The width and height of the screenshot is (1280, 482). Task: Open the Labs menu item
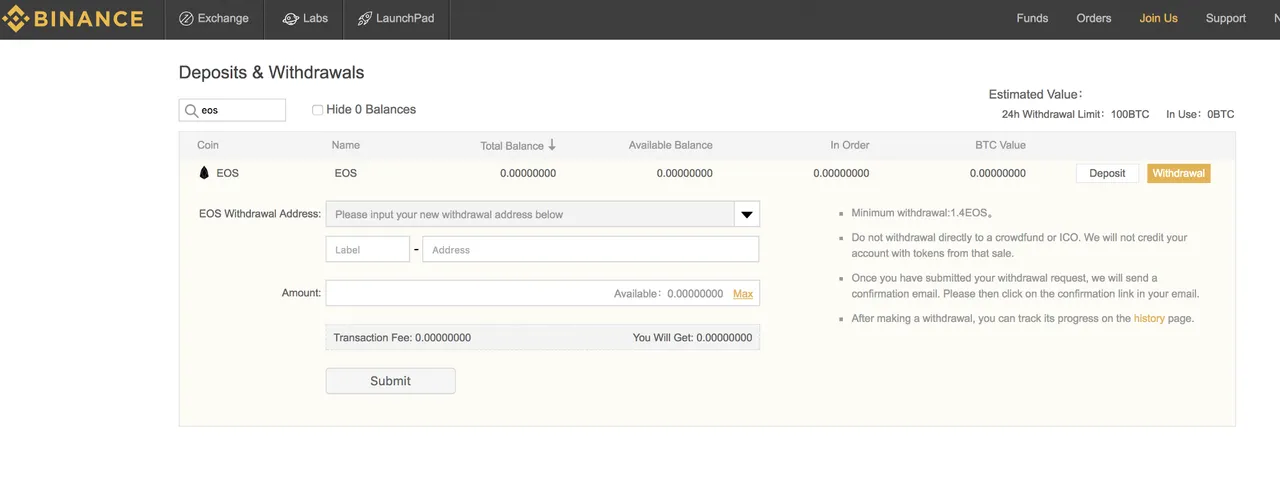pos(304,19)
